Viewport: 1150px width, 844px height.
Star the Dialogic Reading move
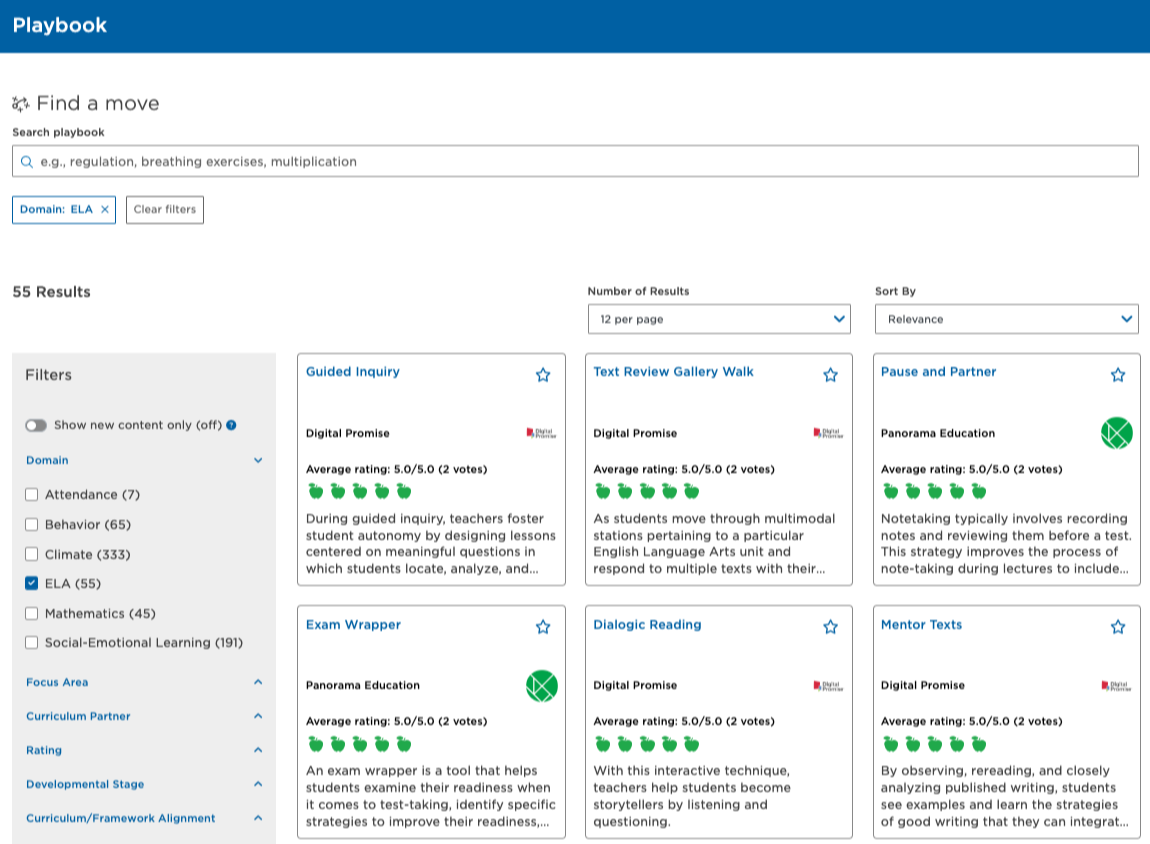(x=830, y=627)
